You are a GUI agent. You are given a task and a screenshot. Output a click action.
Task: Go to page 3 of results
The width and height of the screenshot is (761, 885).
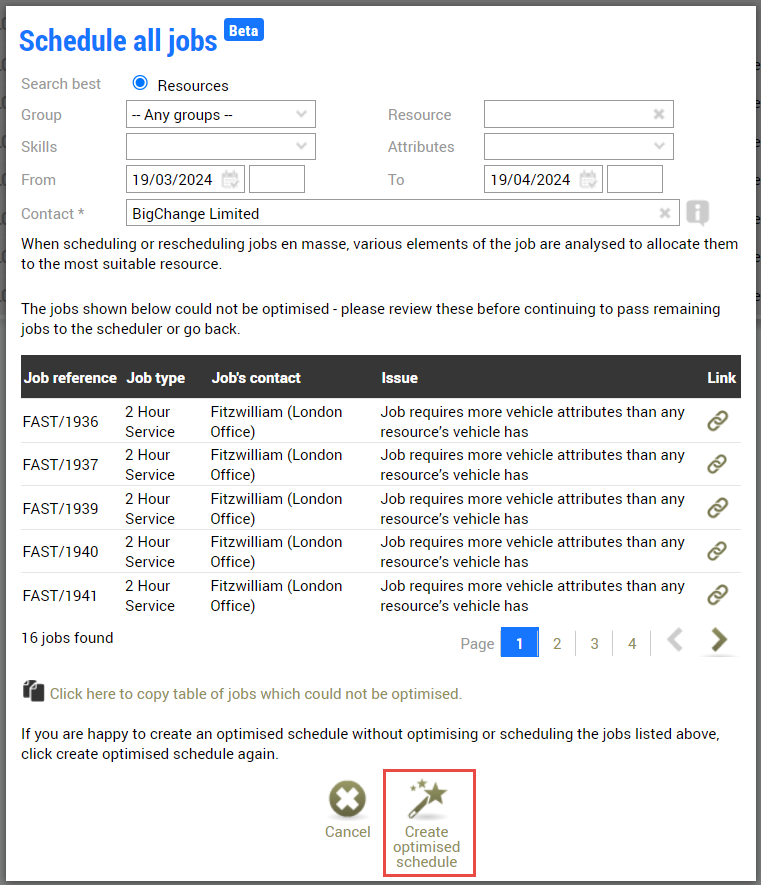594,643
